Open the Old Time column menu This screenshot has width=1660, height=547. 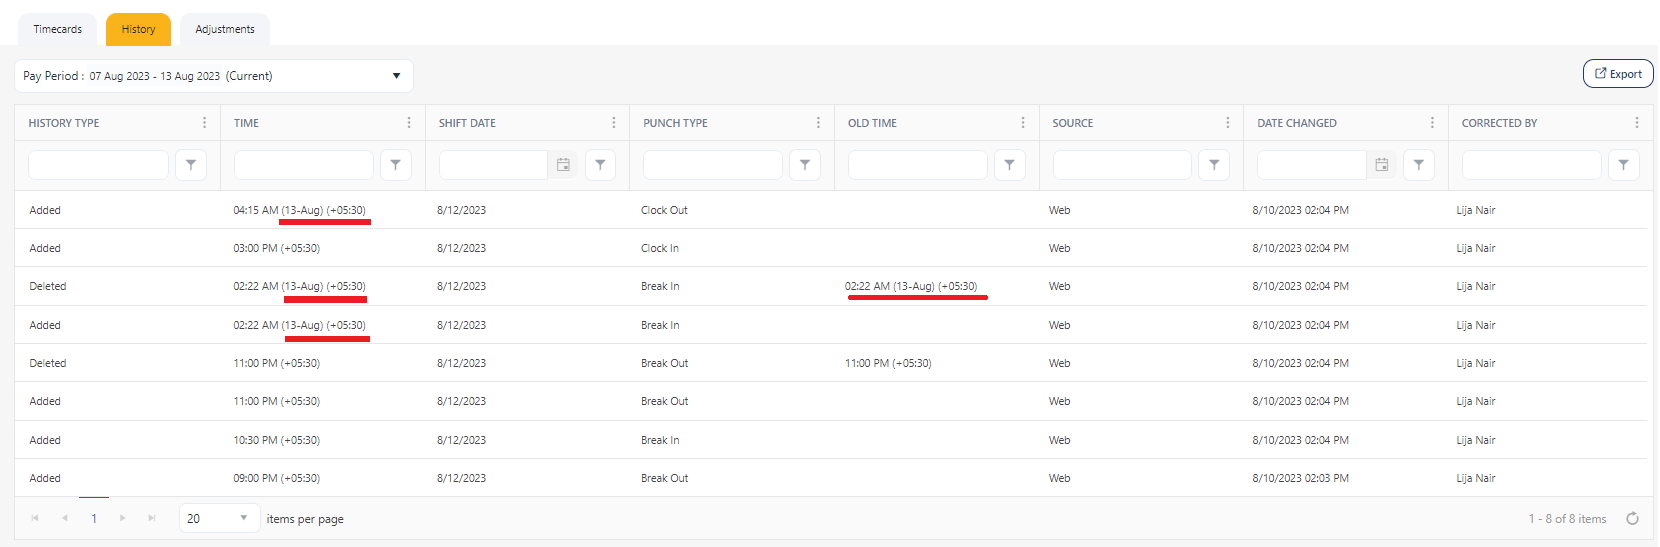(1023, 123)
